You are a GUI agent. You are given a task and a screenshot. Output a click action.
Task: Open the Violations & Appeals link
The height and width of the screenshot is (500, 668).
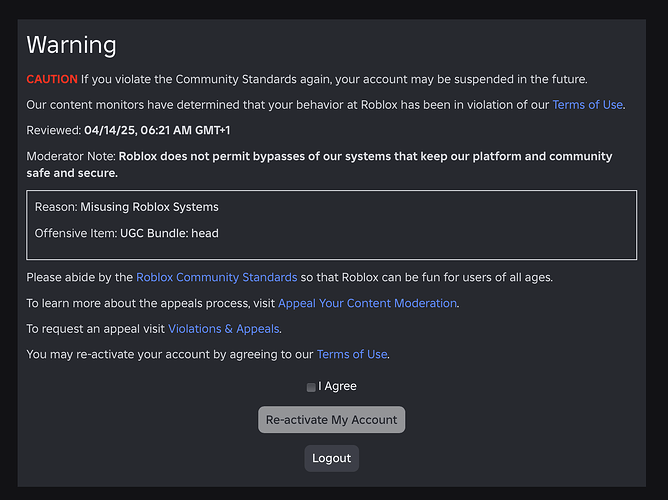point(224,328)
